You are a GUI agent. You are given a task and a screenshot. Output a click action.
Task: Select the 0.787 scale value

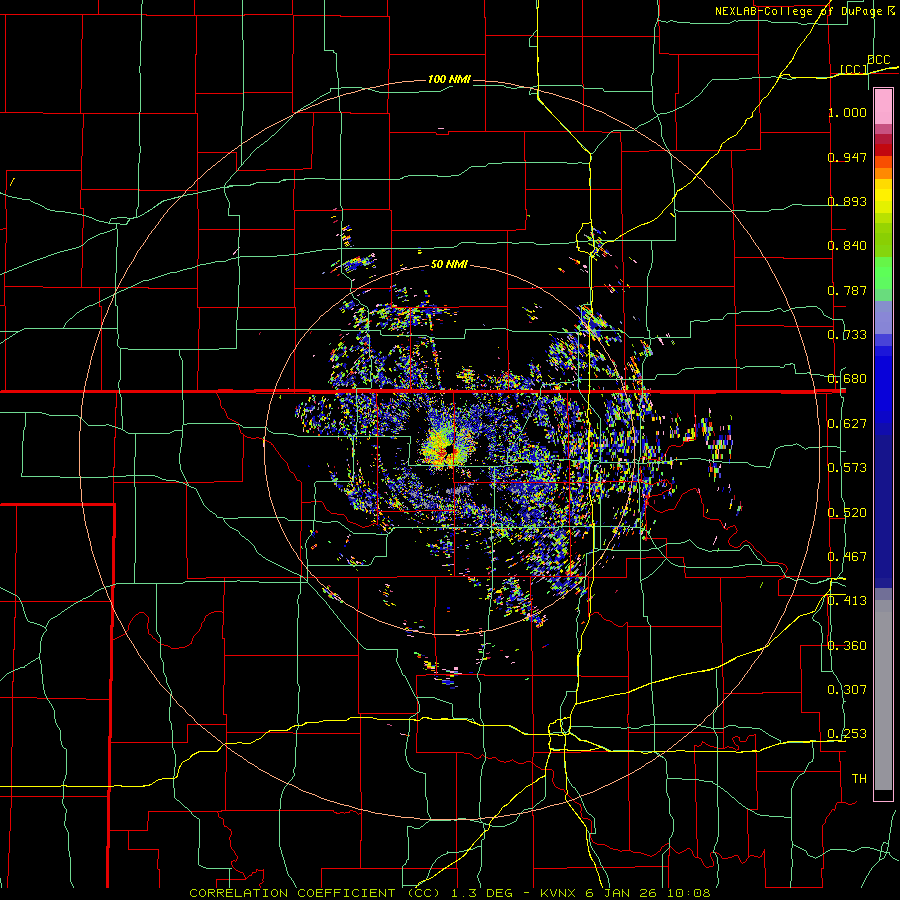(x=847, y=290)
